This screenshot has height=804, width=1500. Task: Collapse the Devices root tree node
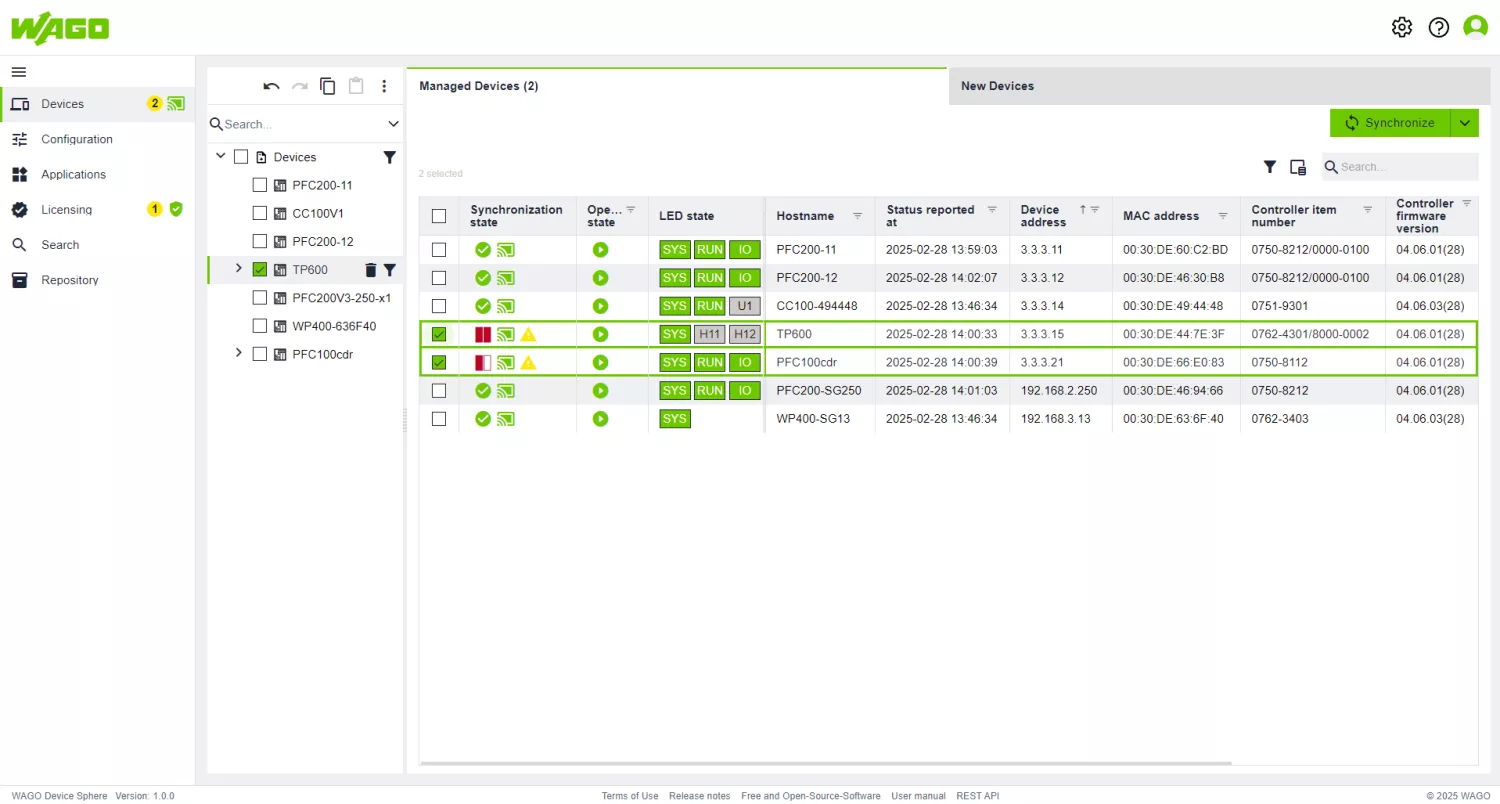pyautogui.click(x=220, y=157)
